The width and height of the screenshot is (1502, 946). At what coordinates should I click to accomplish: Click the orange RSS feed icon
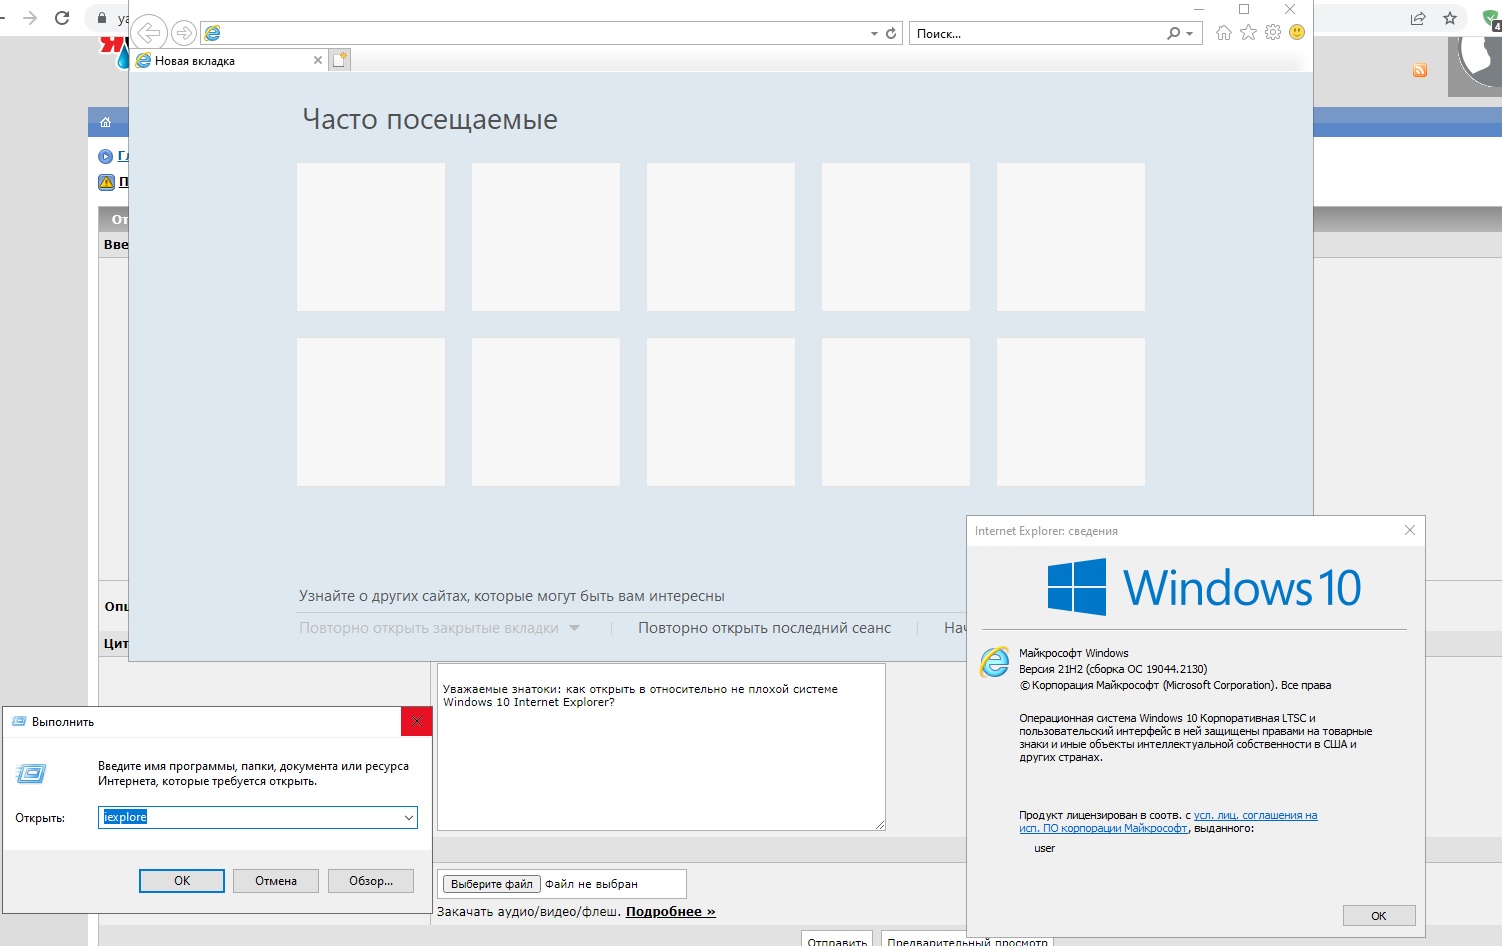1420,70
